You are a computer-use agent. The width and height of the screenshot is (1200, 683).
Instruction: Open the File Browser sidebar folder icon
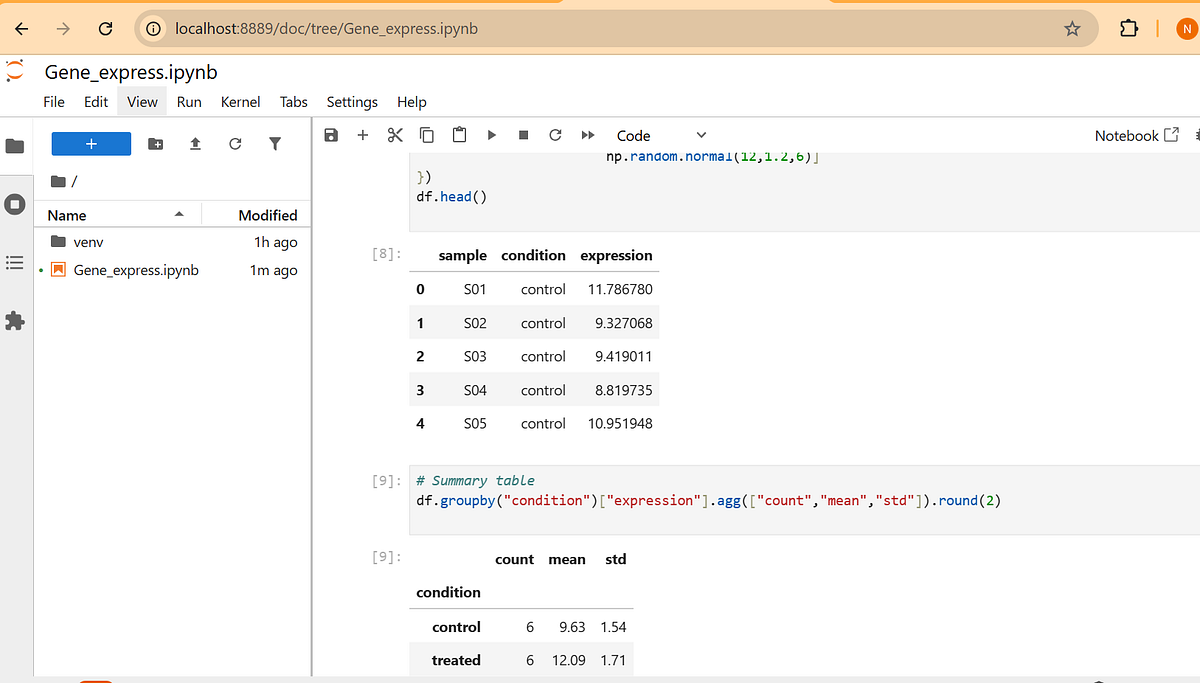[15, 146]
